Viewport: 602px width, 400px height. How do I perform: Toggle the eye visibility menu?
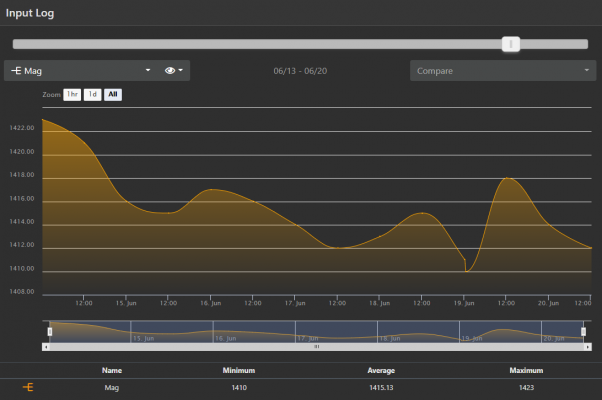[x=174, y=71]
